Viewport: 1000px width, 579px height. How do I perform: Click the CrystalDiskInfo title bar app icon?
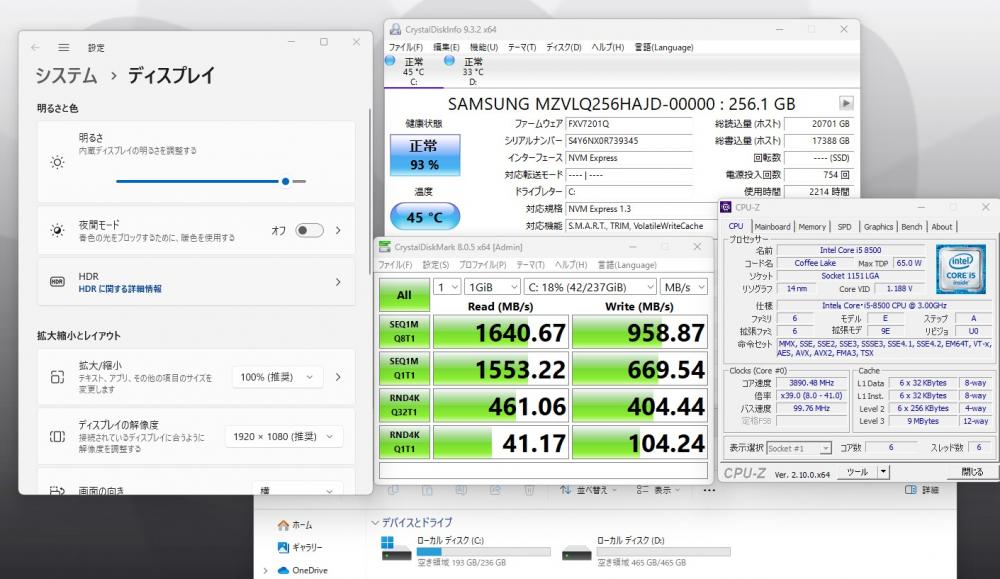[395, 29]
